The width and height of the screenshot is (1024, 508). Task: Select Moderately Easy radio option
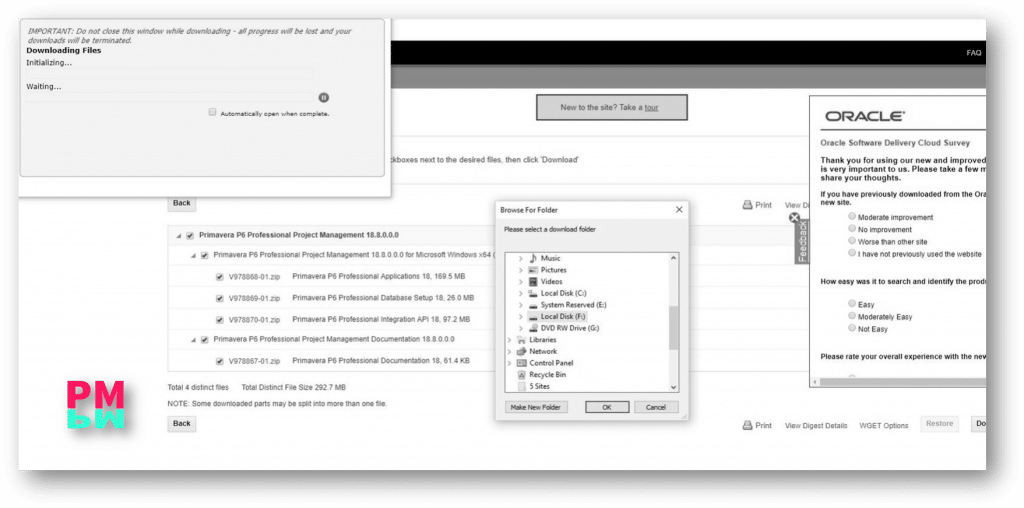pyautogui.click(x=852, y=315)
